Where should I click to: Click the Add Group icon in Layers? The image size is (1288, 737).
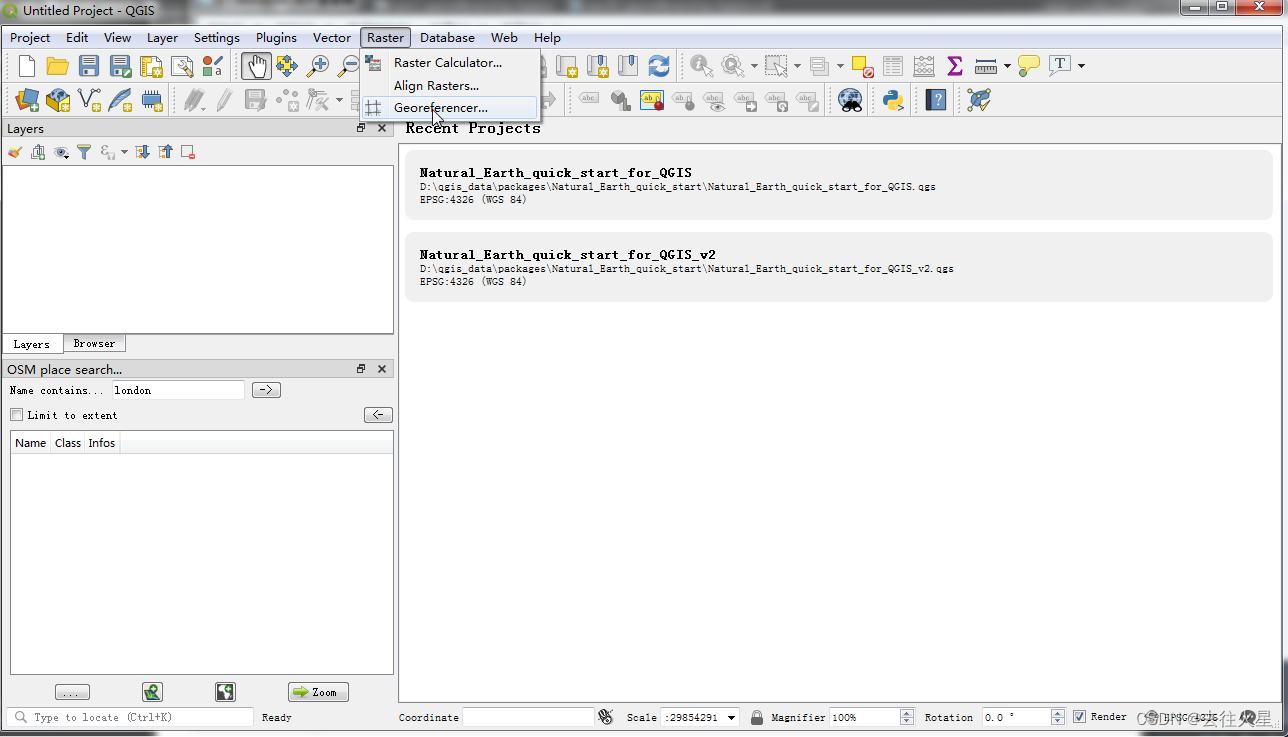click(x=38, y=152)
